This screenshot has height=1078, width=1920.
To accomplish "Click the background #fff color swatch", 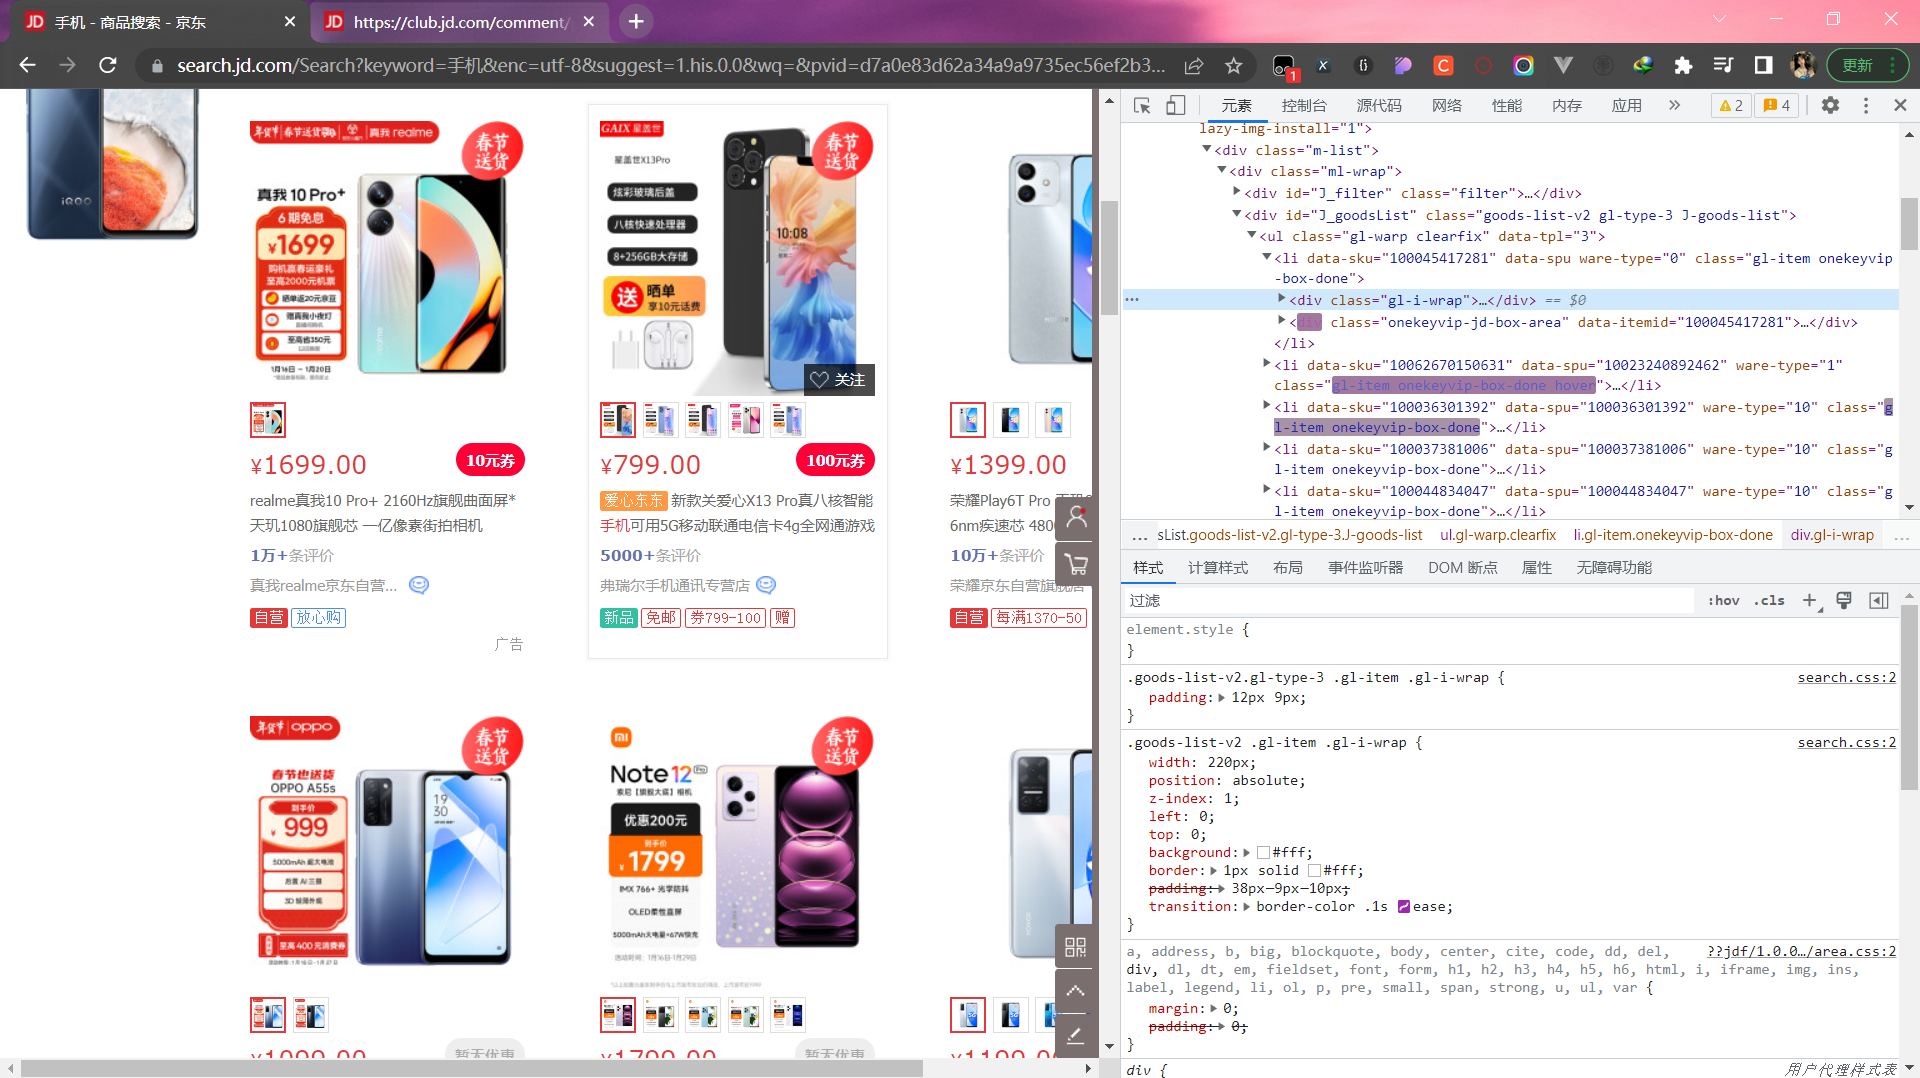I will [1263, 853].
